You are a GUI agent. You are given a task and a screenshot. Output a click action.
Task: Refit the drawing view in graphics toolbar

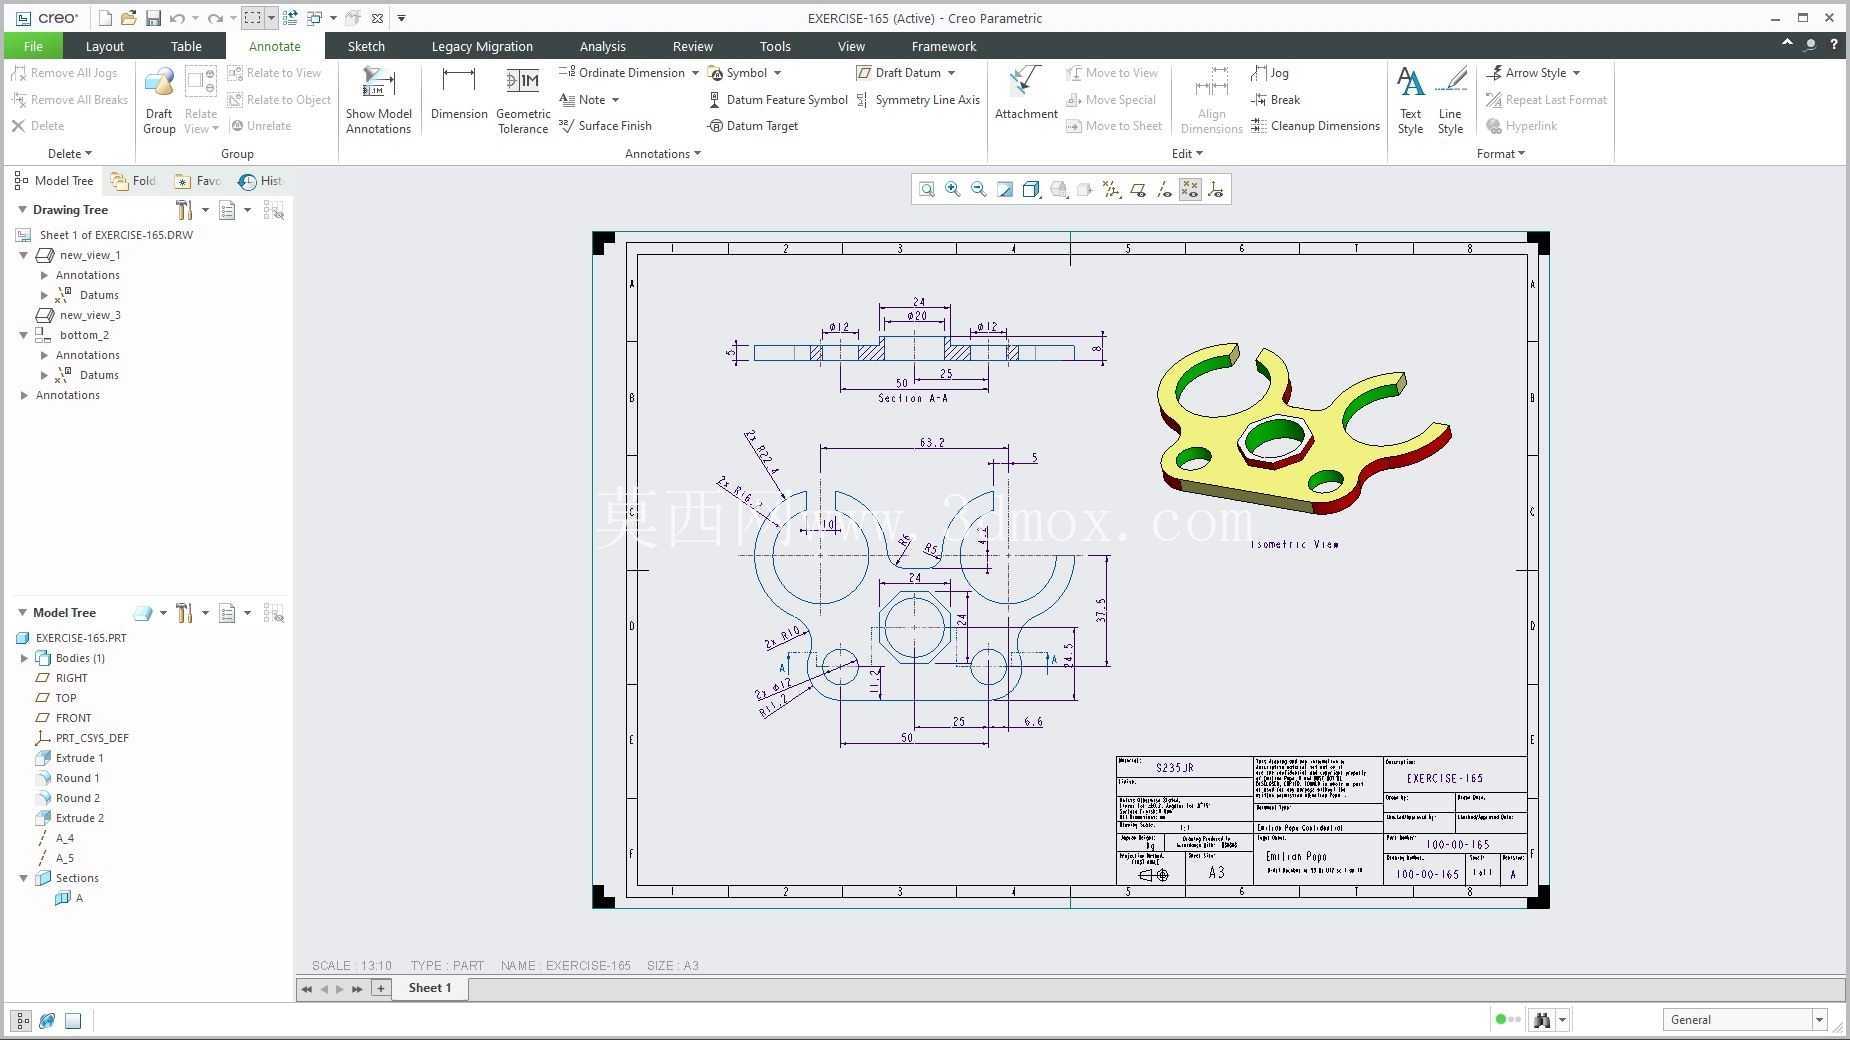point(927,189)
